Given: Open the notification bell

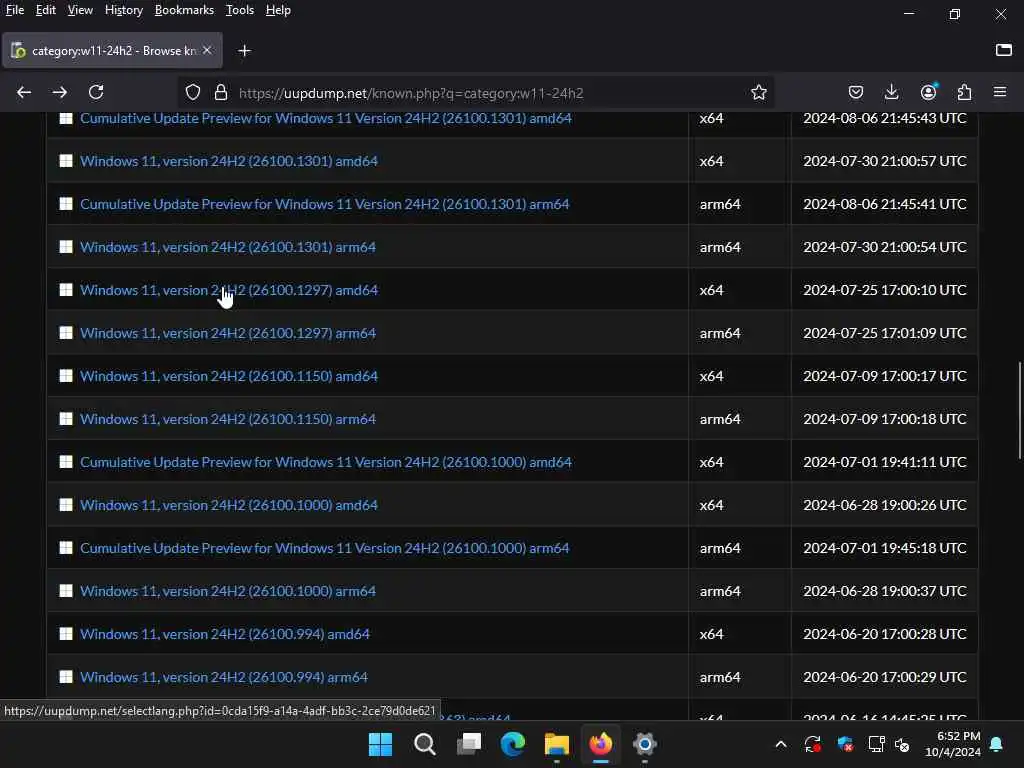Looking at the screenshot, I should pos(997,744).
